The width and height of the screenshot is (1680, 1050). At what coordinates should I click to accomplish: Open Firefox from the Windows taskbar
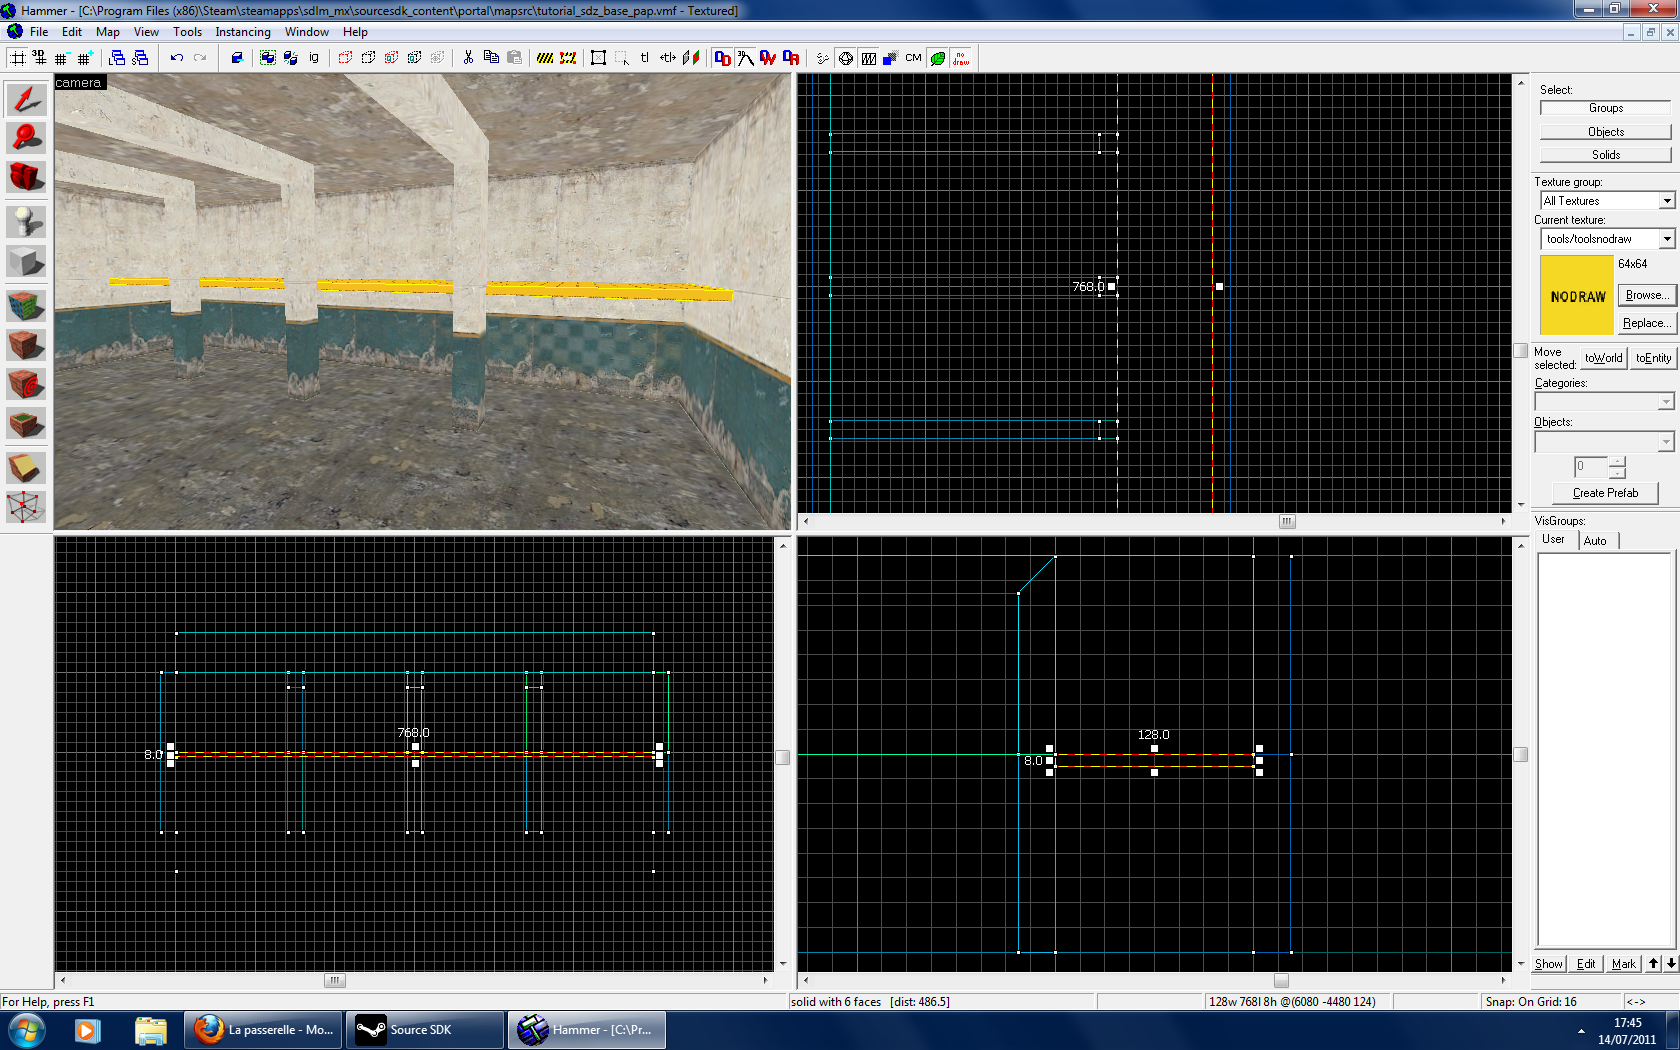tap(264, 1030)
